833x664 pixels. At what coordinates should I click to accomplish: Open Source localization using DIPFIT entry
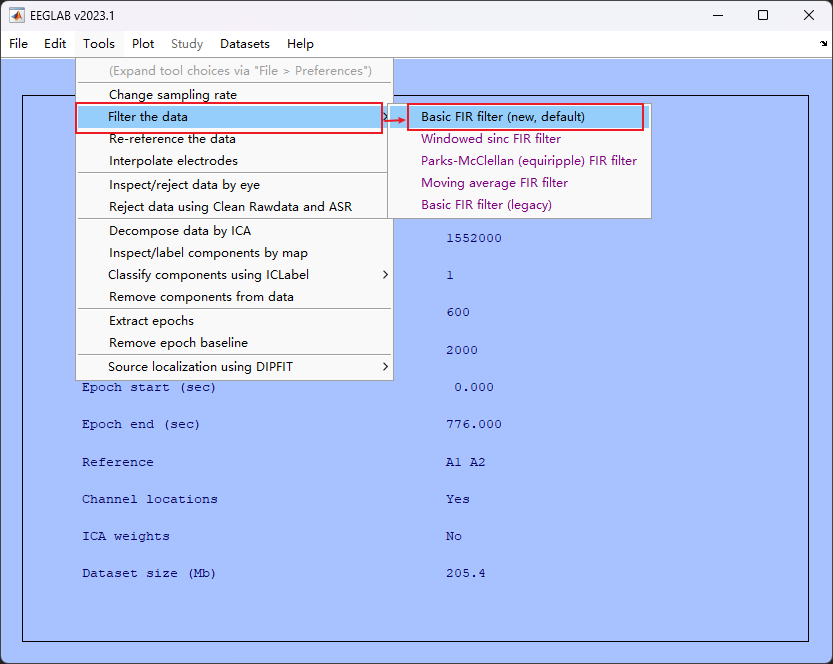pyautogui.click(x=234, y=367)
